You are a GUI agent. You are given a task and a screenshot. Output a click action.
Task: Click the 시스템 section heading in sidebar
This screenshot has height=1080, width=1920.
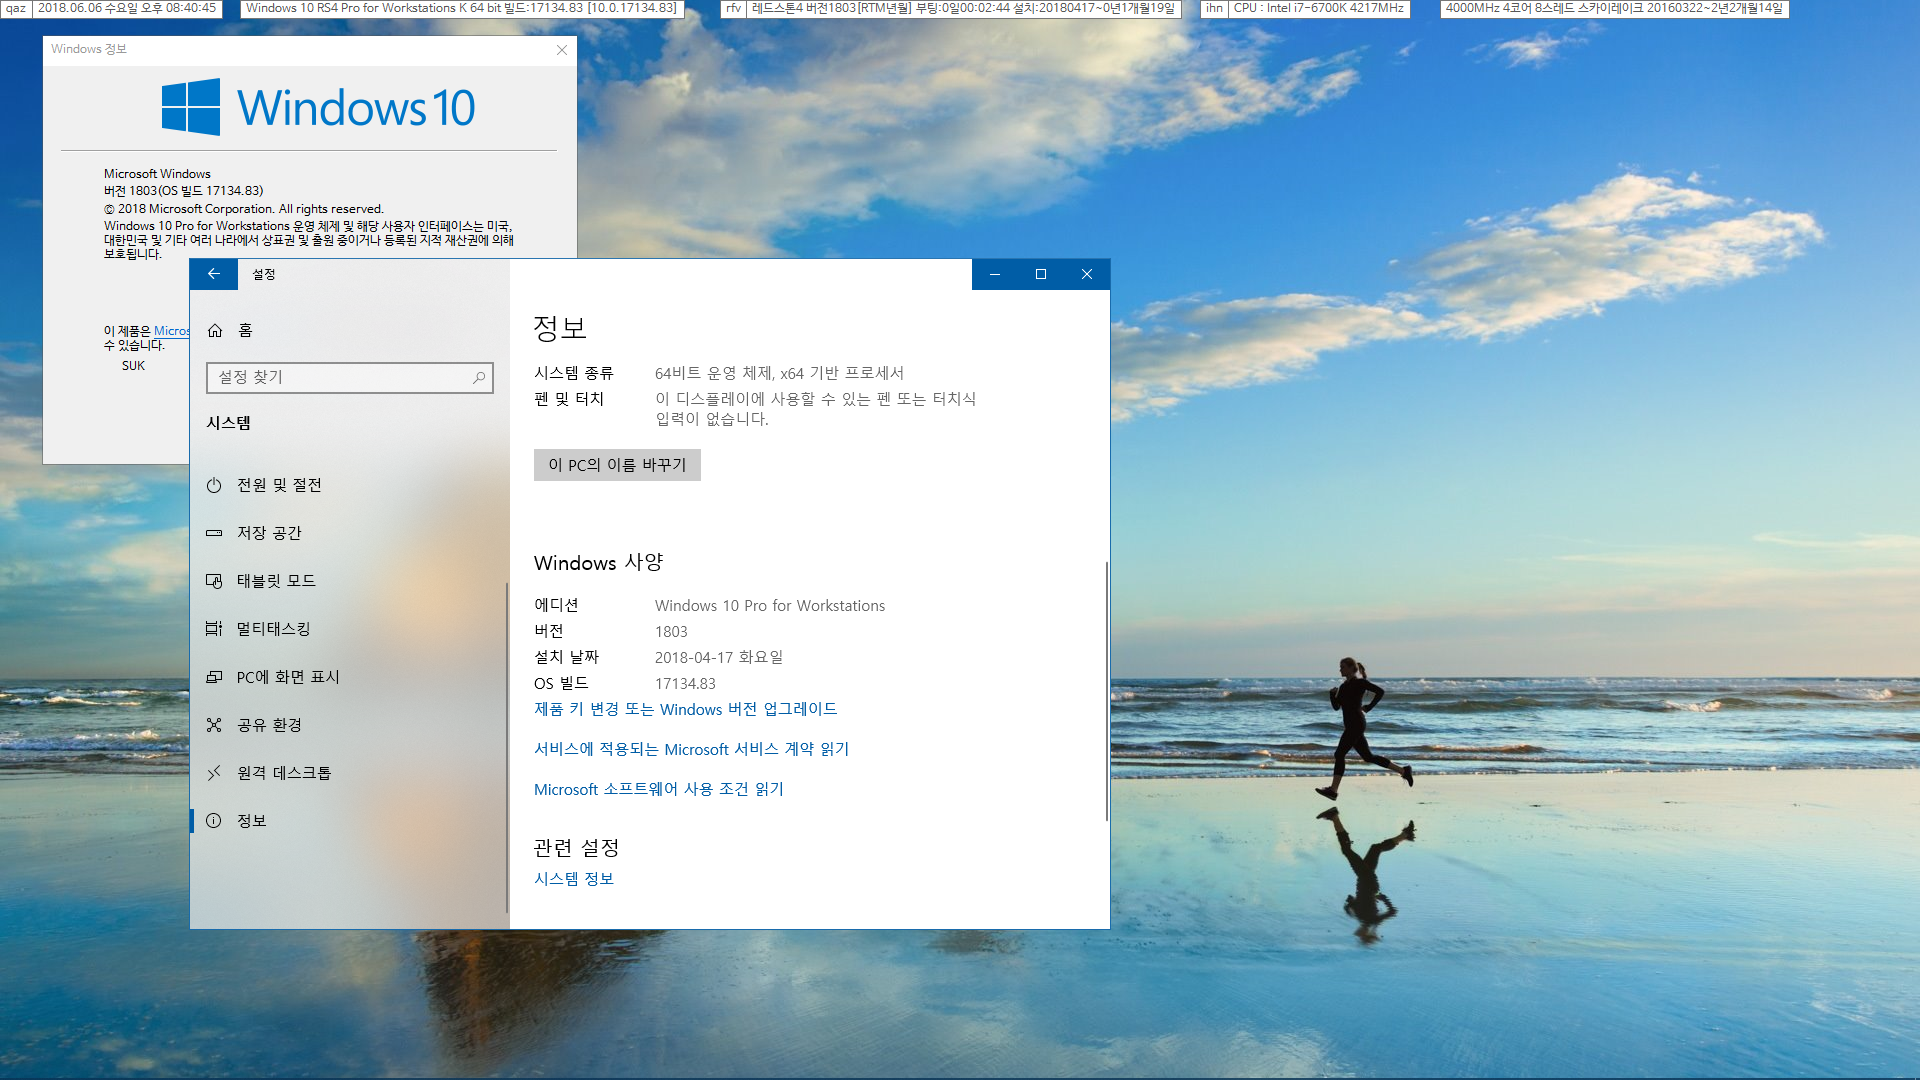(229, 423)
